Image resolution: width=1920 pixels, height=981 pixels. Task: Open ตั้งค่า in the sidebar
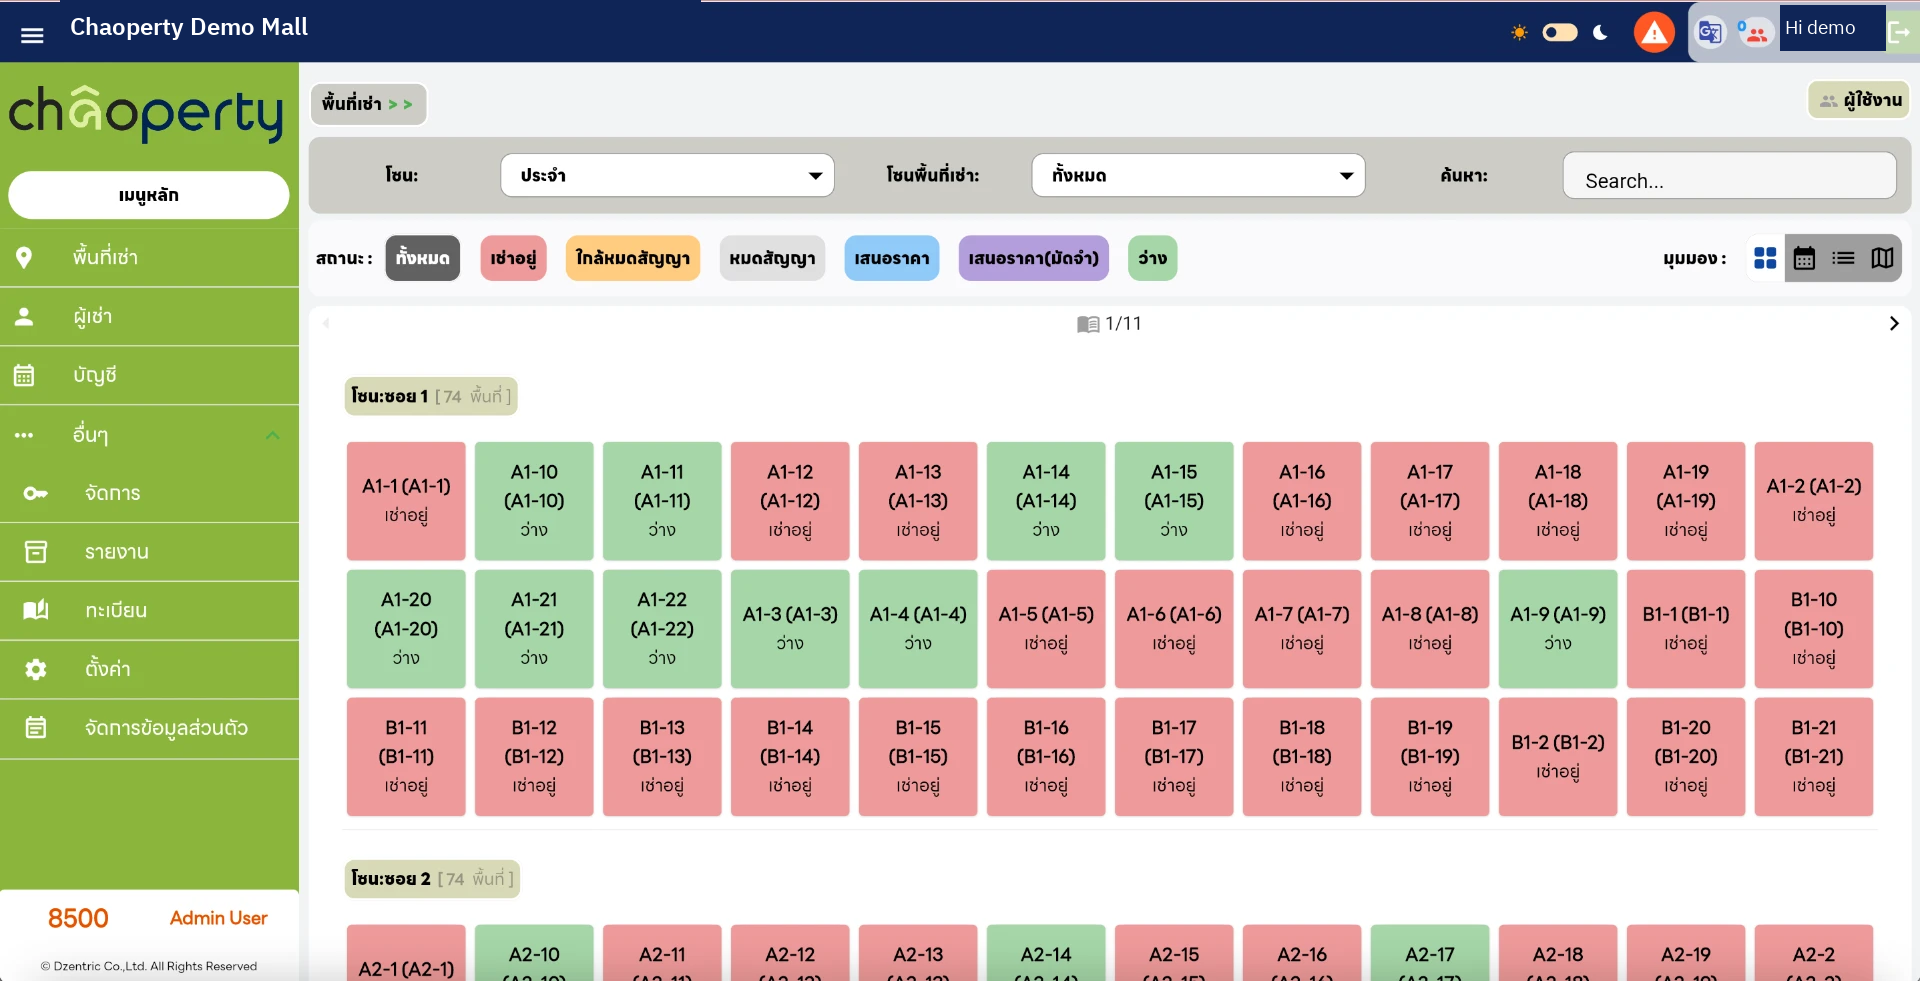pyautogui.click(x=150, y=669)
